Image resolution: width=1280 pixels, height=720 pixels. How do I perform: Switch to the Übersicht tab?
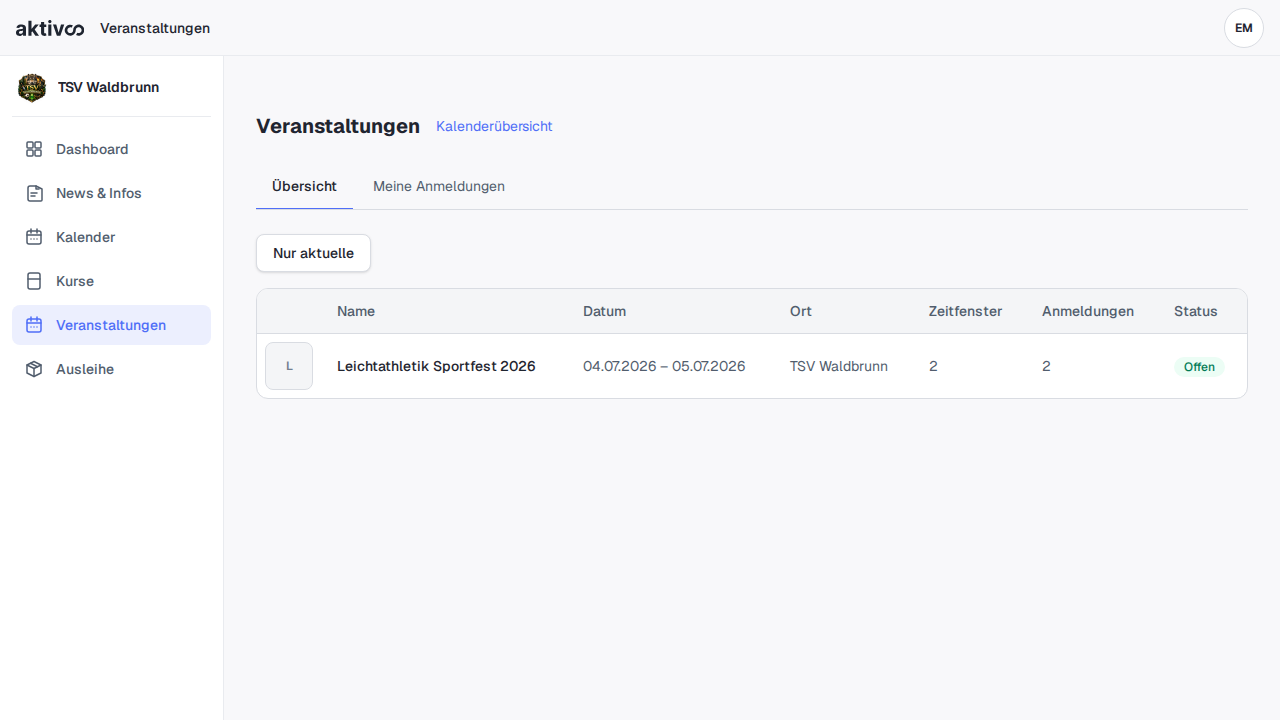click(x=304, y=186)
